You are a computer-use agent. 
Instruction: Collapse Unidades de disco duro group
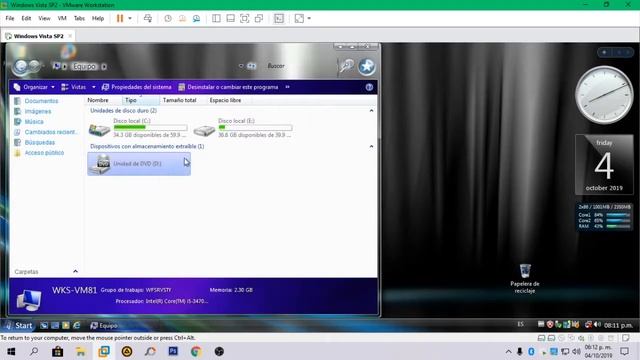point(371,111)
